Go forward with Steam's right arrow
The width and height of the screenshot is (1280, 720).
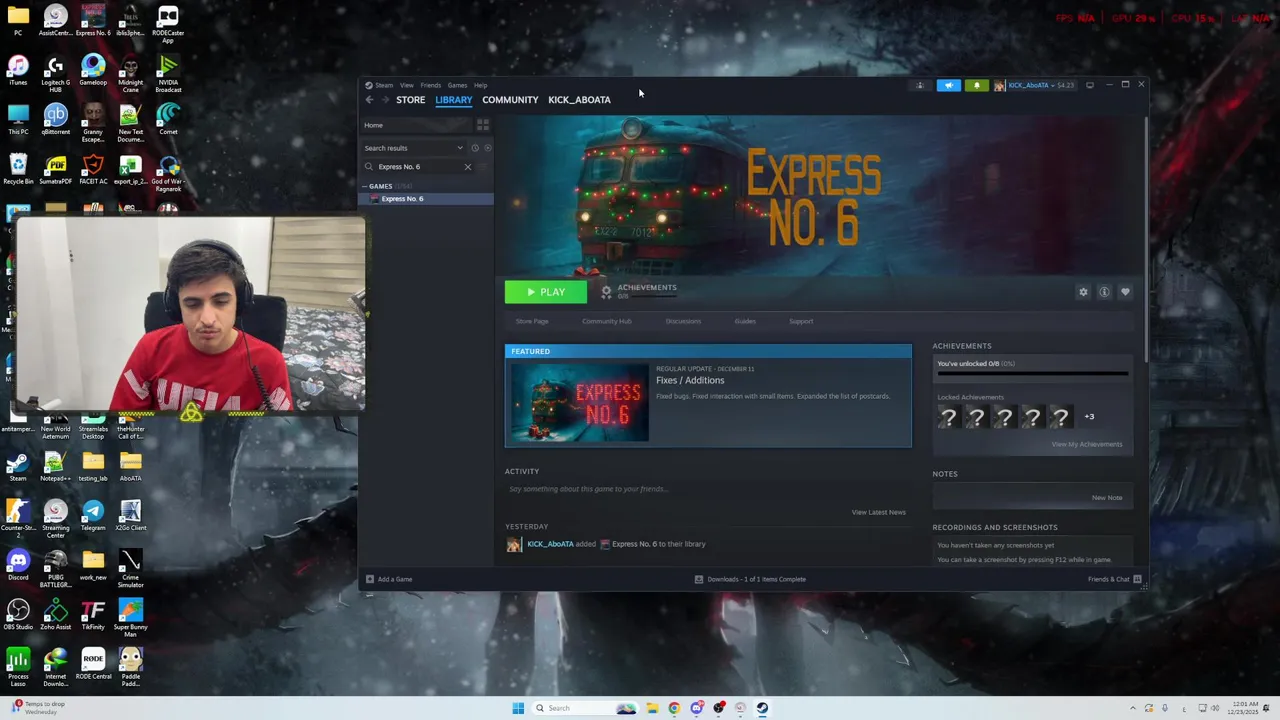point(385,100)
